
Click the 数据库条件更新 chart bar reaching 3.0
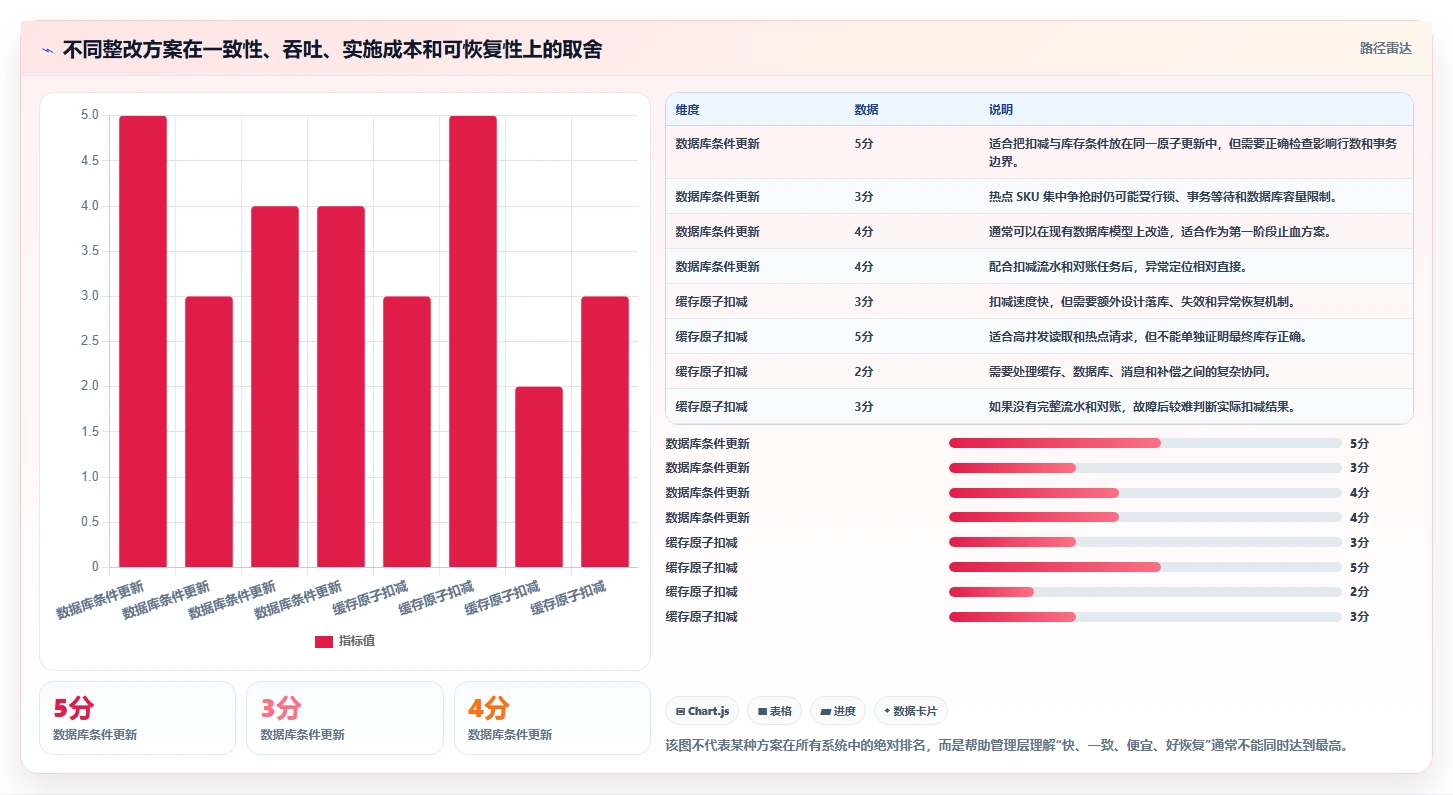pyautogui.click(x=209, y=432)
